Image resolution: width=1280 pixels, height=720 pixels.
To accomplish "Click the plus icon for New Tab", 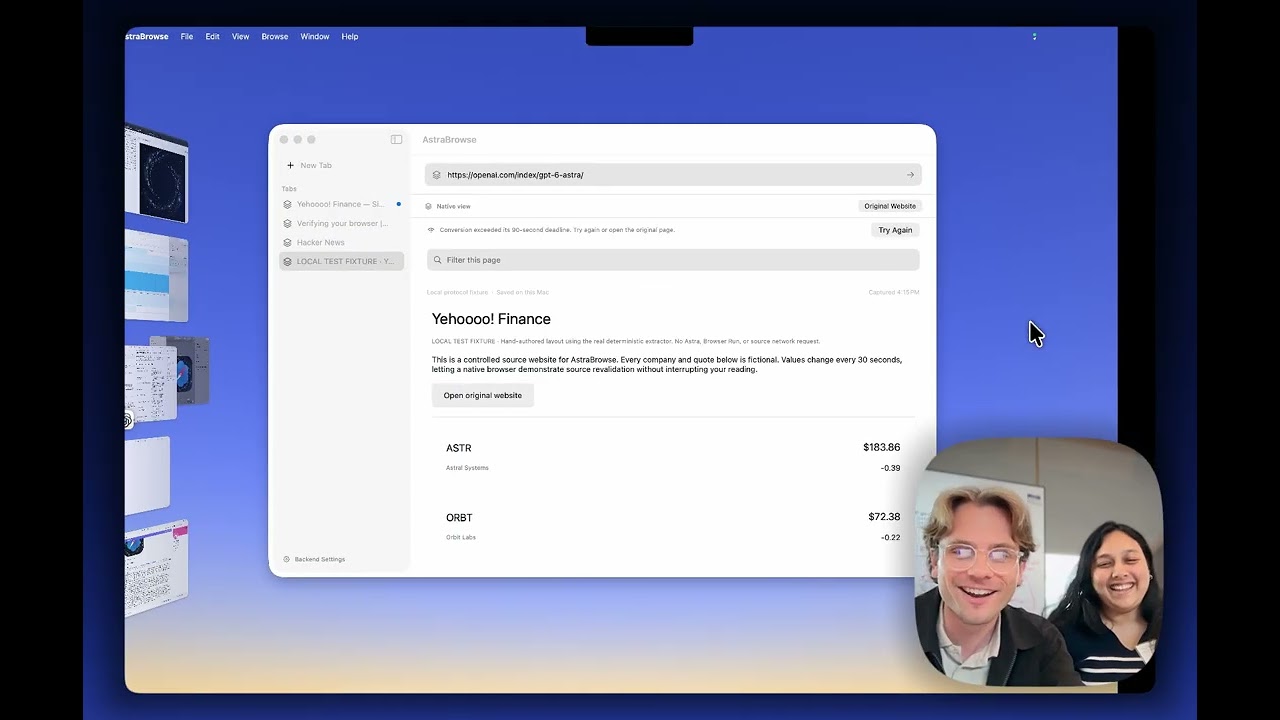I will pyautogui.click(x=290, y=165).
